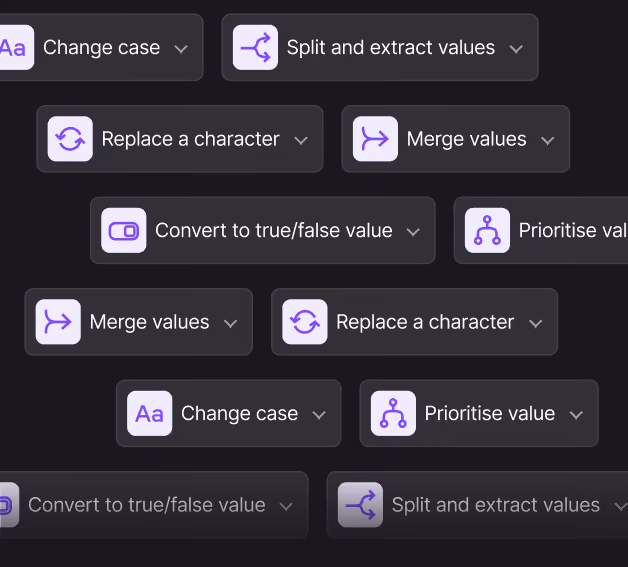The width and height of the screenshot is (628, 567).
Task: Select the Merge values label on the fourth row
Action: pyautogui.click(x=149, y=322)
